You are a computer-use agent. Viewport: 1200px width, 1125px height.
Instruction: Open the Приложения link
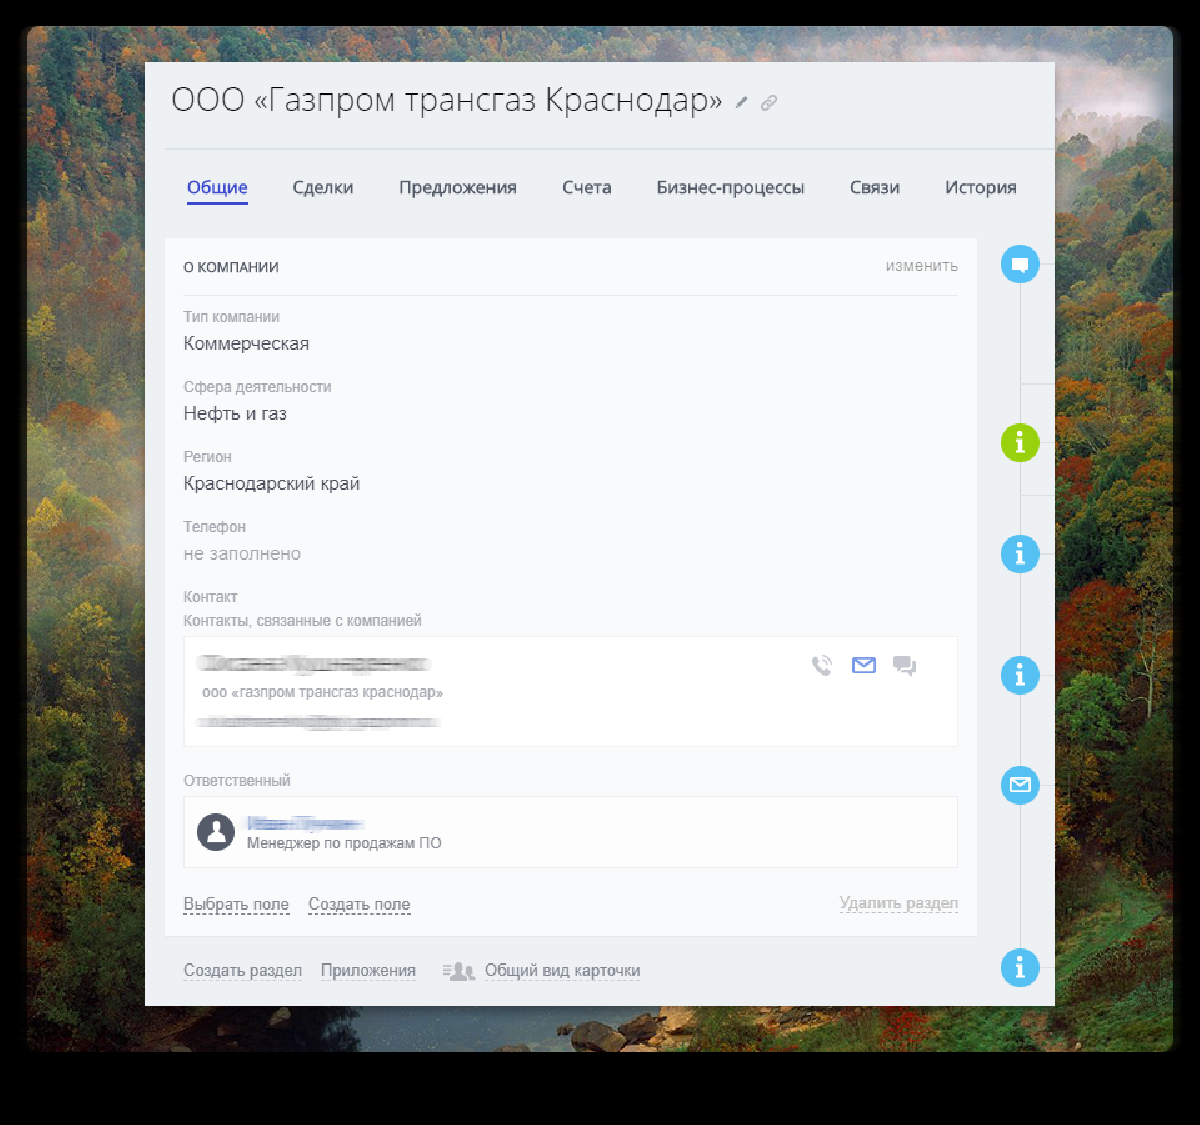pos(368,970)
